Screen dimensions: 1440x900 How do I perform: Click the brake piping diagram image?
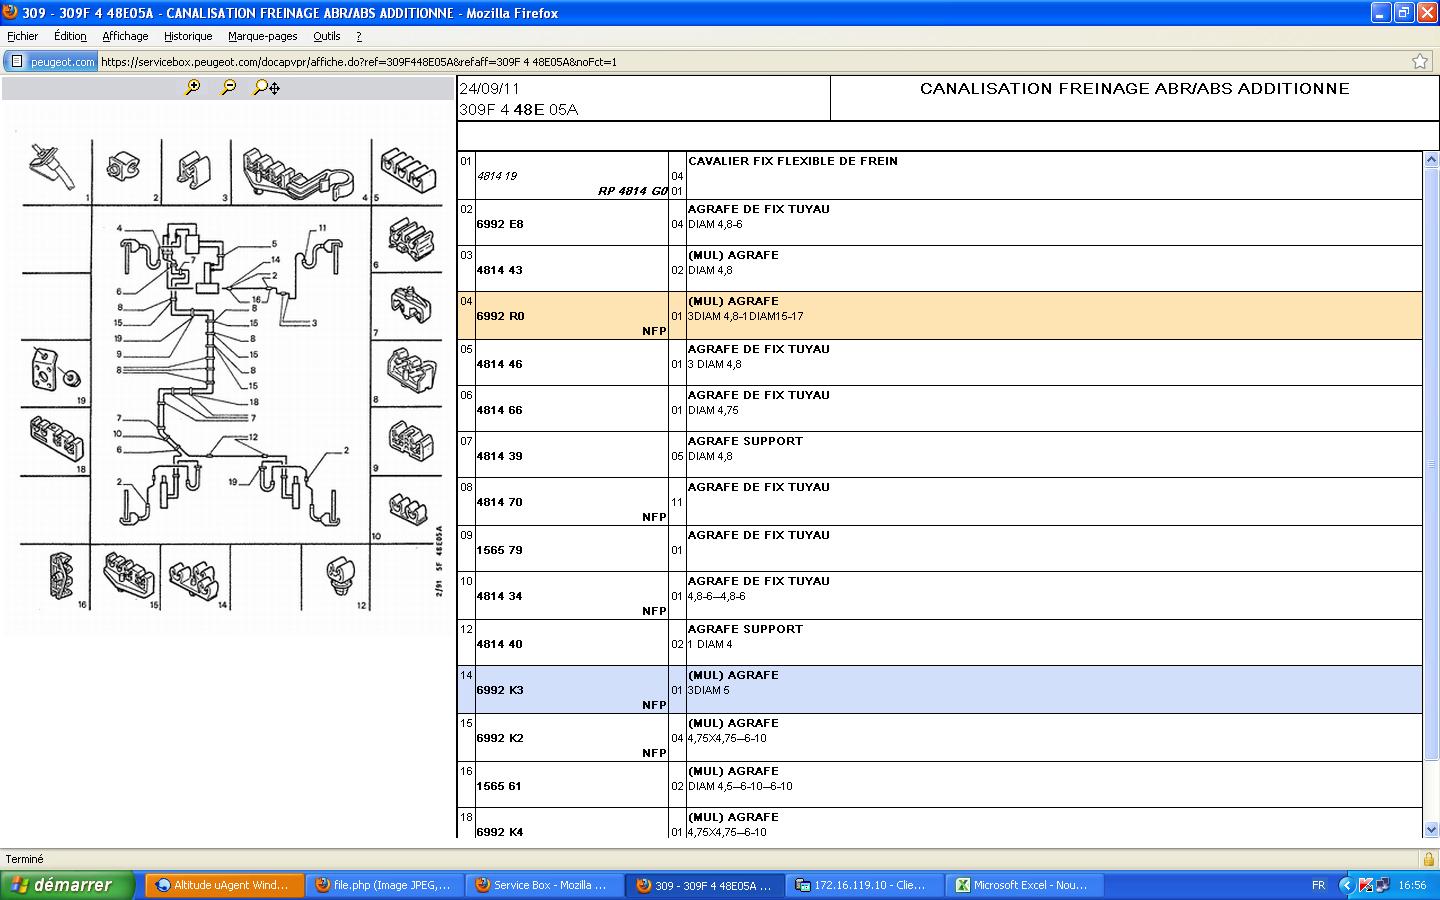coord(230,370)
